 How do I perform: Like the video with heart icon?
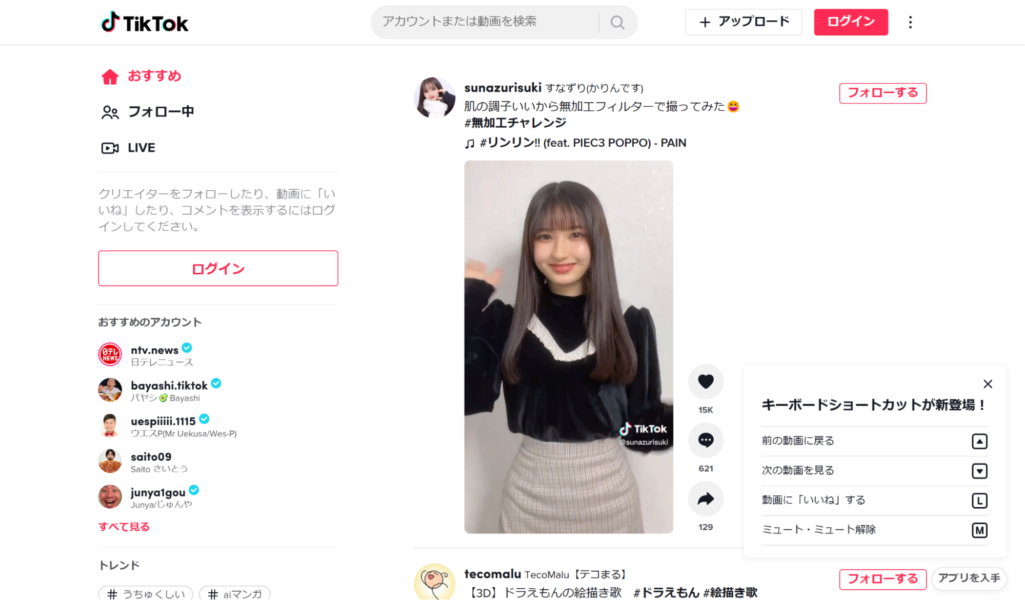pyautogui.click(x=705, y=382)
